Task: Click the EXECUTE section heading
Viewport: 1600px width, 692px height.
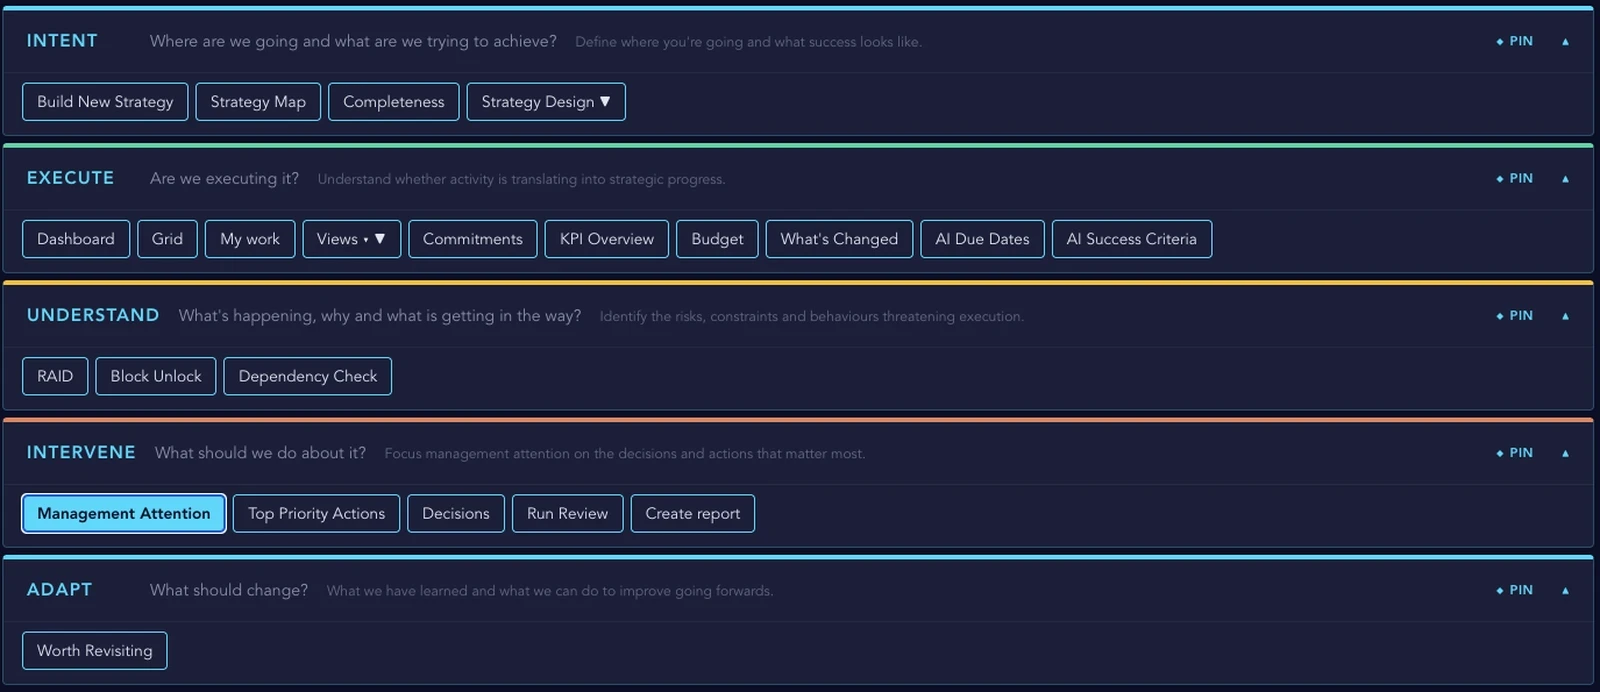Action: pos(70,178)
